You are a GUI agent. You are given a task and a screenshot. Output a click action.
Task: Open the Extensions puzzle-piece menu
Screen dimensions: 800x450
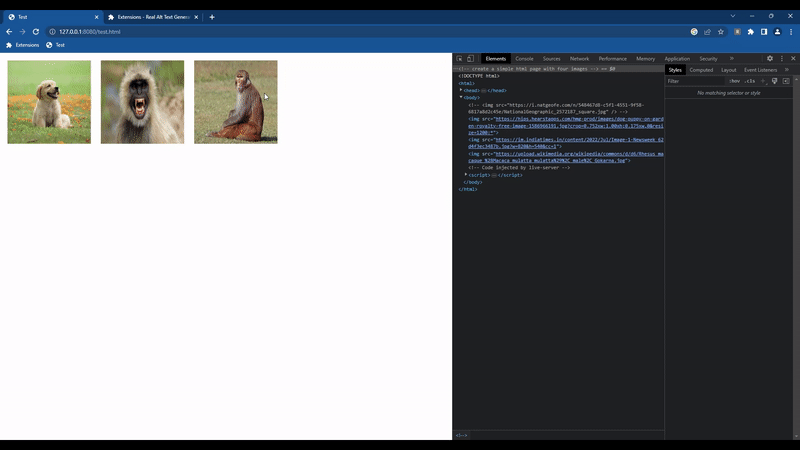click(751, 32)
